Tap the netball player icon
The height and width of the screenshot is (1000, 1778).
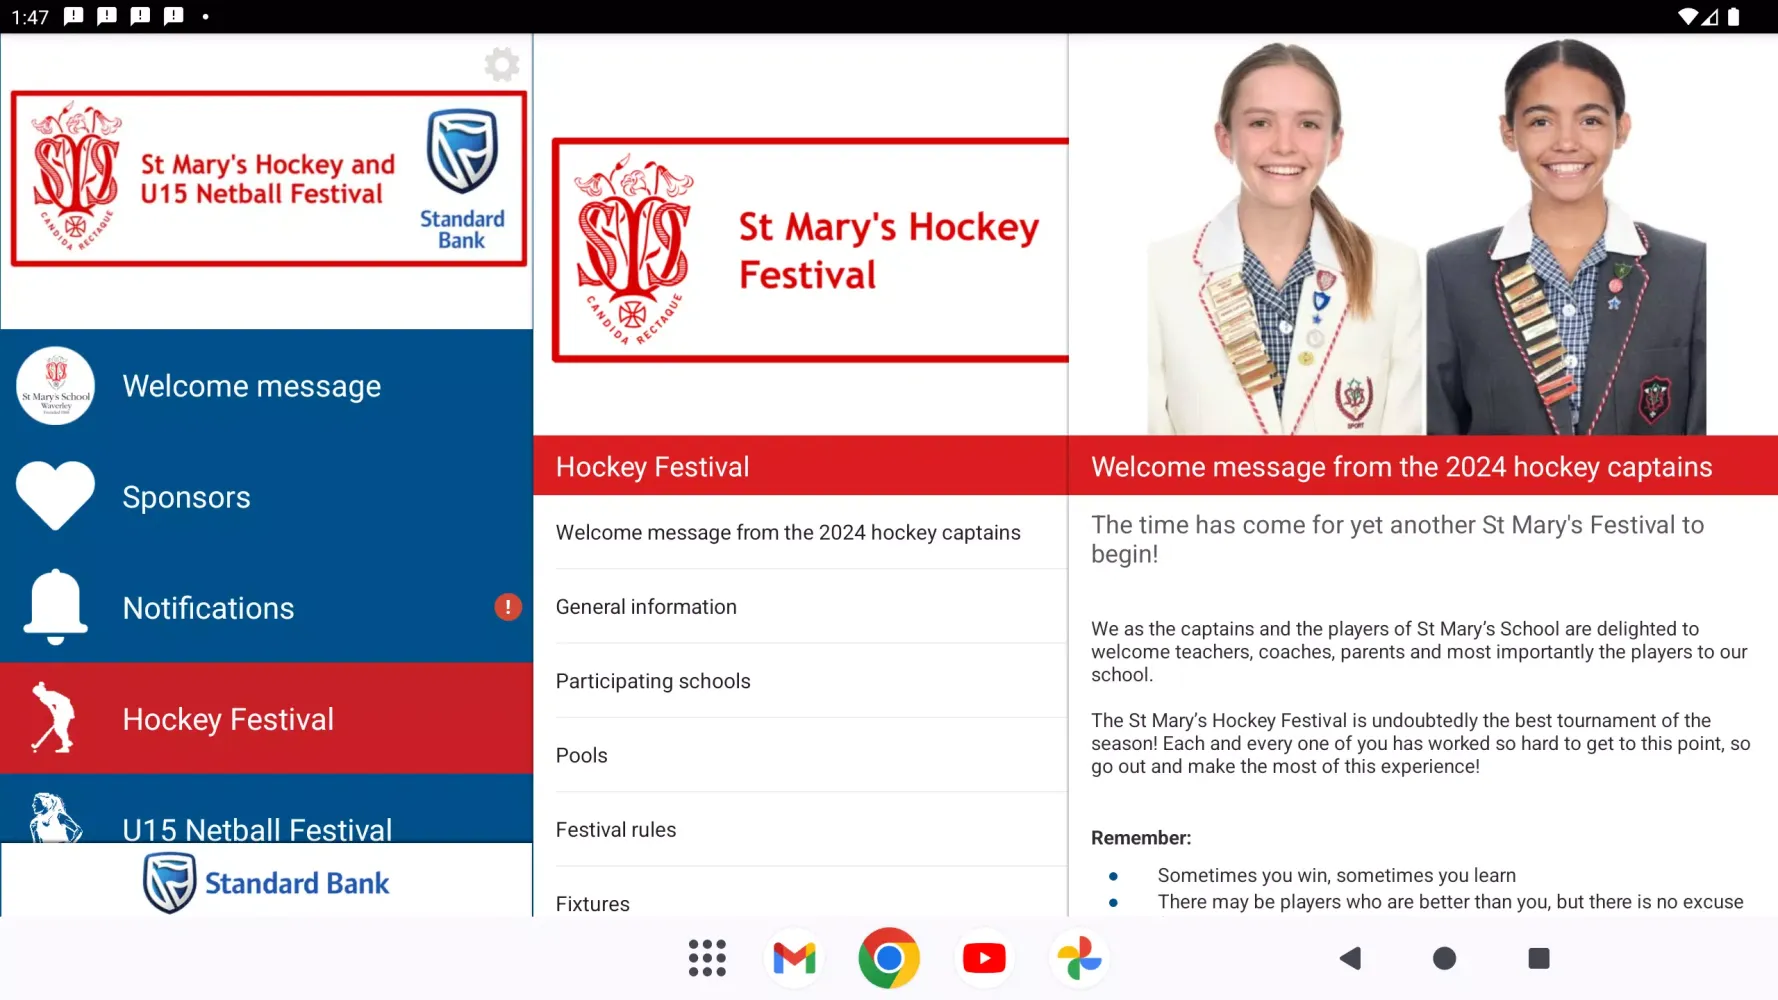click(x=54, y=818)
